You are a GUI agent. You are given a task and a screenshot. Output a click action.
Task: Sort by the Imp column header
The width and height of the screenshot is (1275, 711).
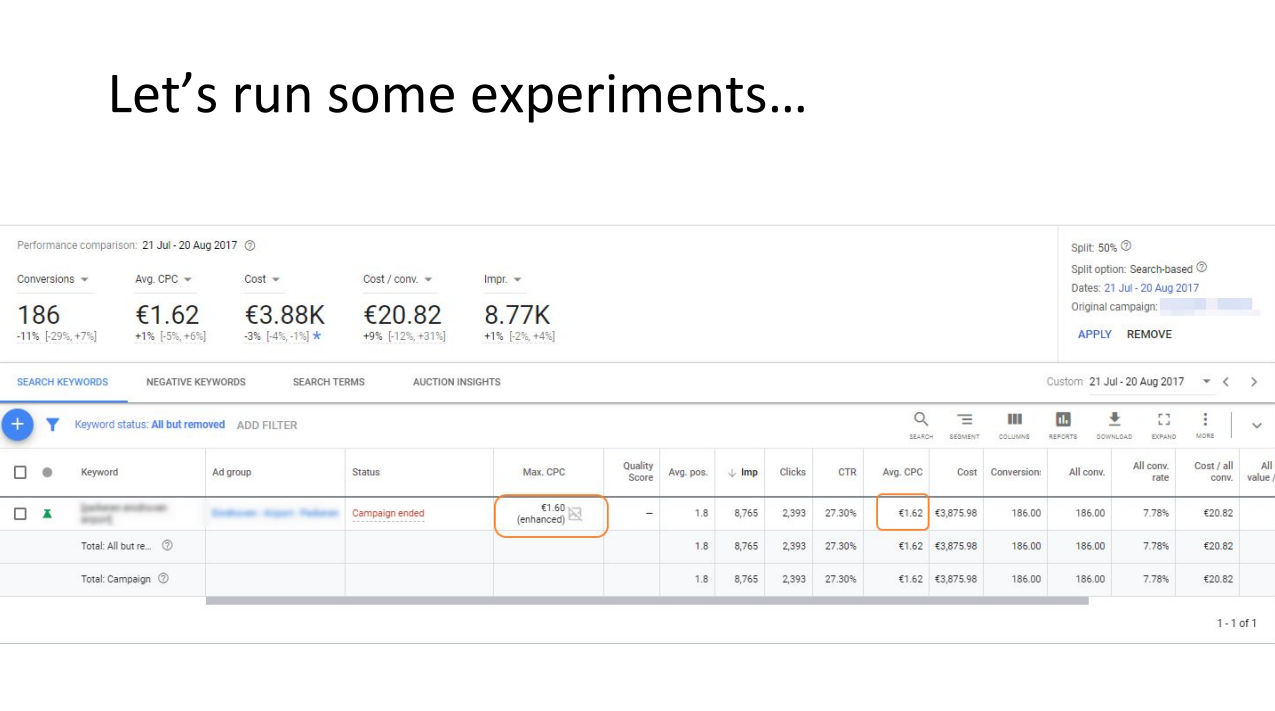[742, 472]
